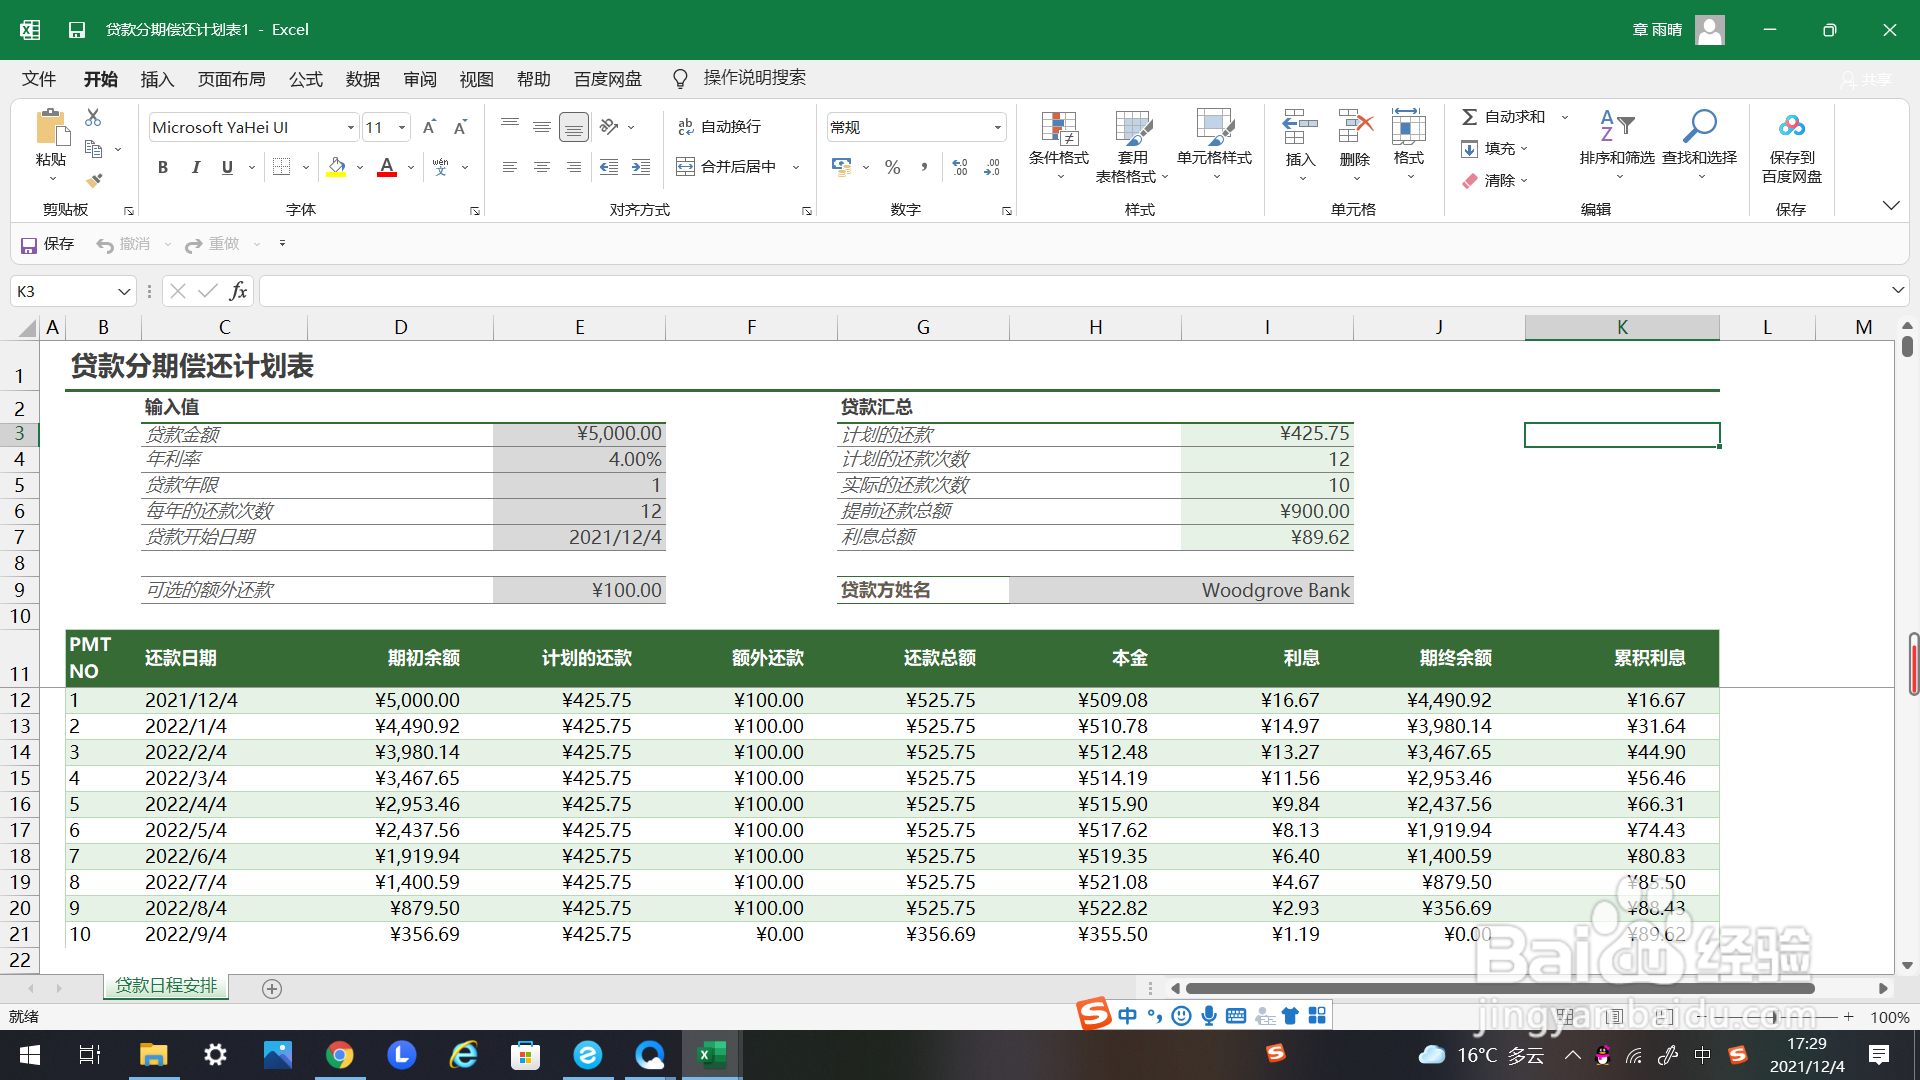Select the 贷款日程安排 sheet tab
1920x1080 pixels.
point(166,986)
